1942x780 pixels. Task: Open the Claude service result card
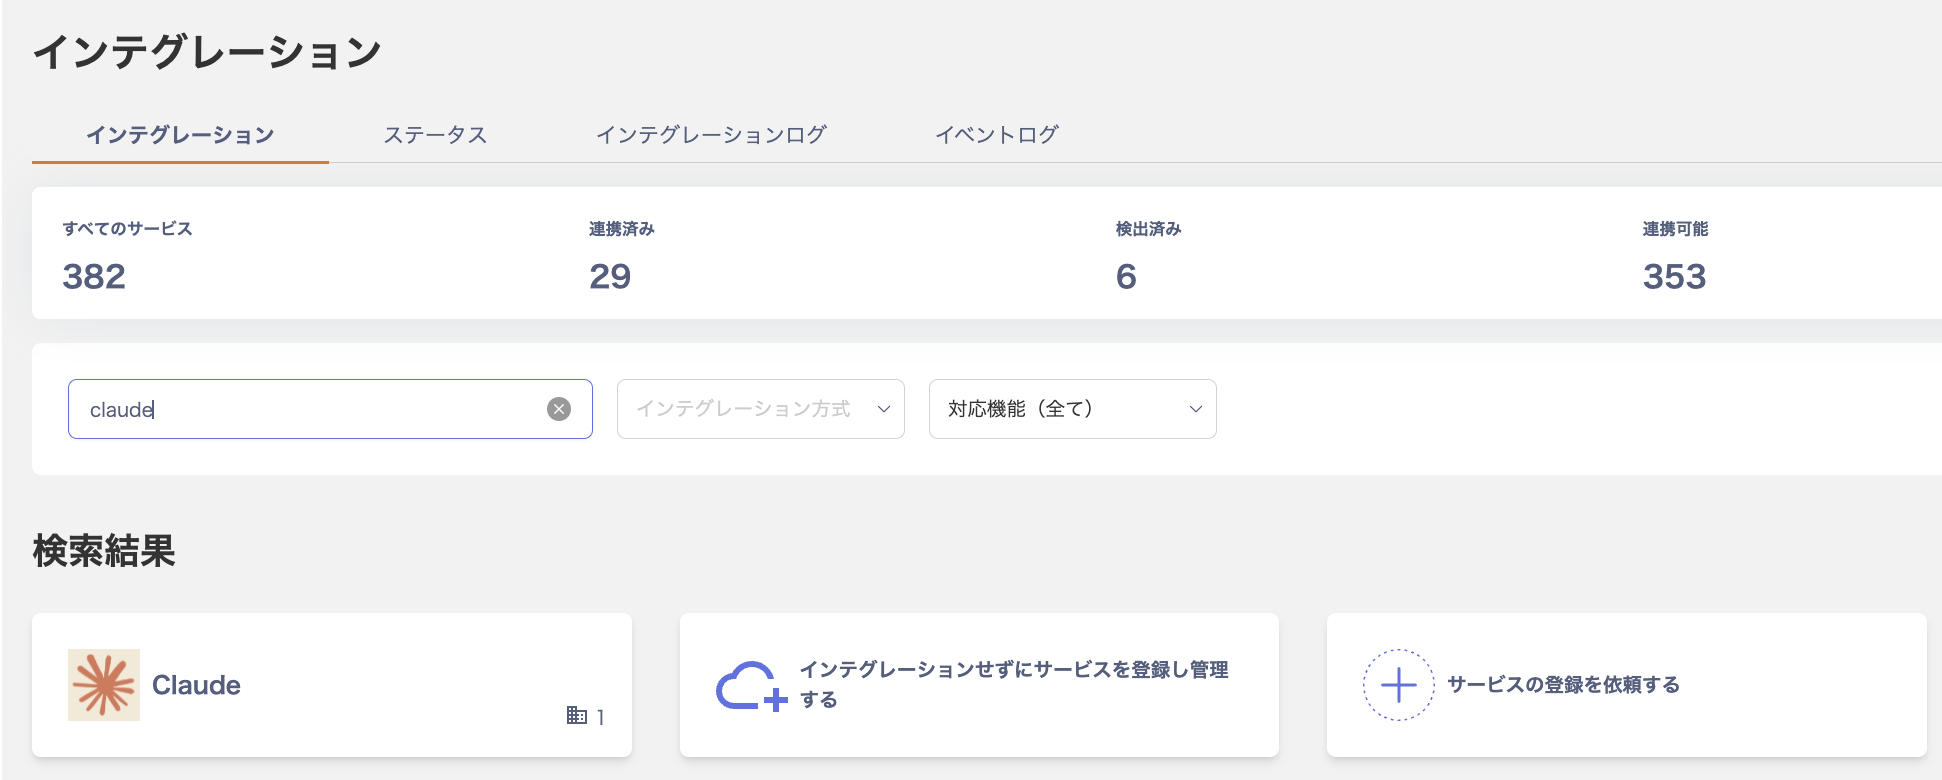tap(331, 685)
